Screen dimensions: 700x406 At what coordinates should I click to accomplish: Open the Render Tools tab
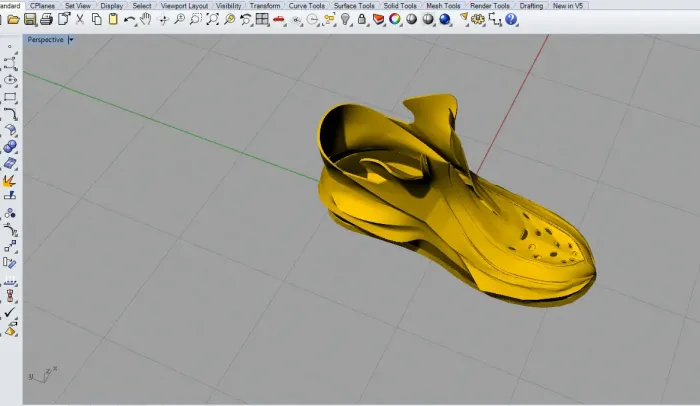coord(489,6)
